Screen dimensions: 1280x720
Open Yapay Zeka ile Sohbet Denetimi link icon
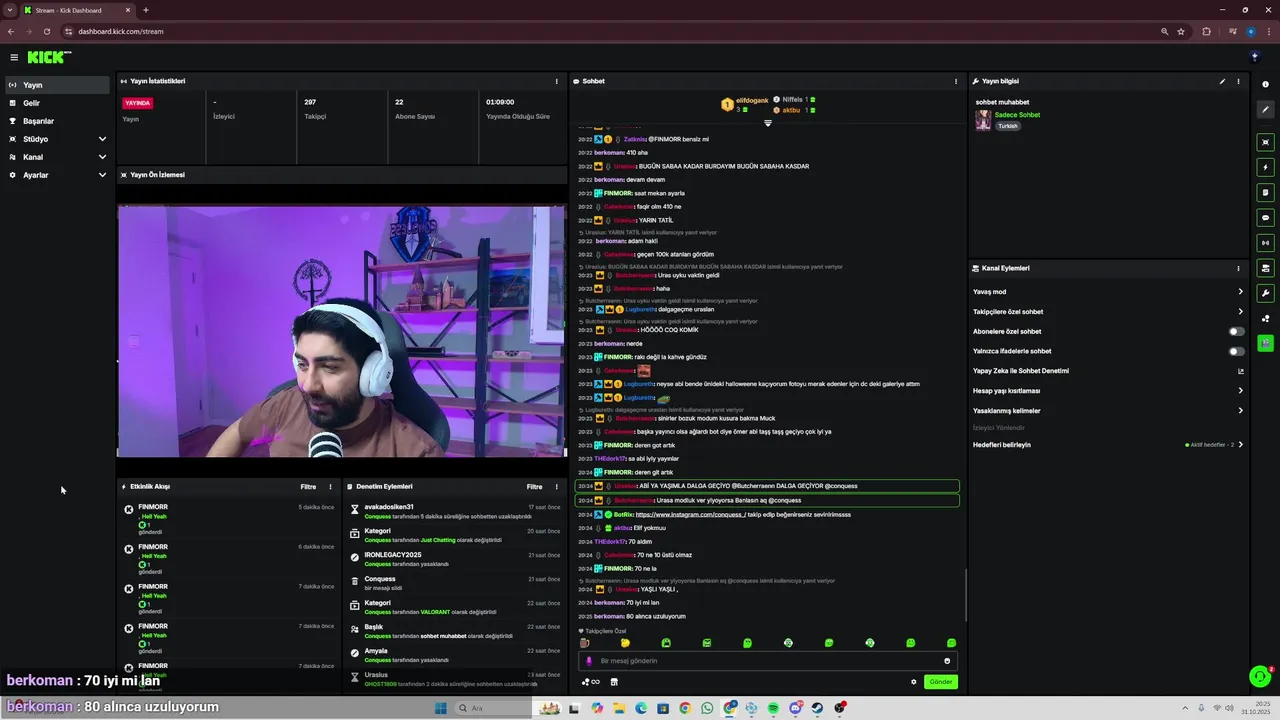[x=1240, y=371]
